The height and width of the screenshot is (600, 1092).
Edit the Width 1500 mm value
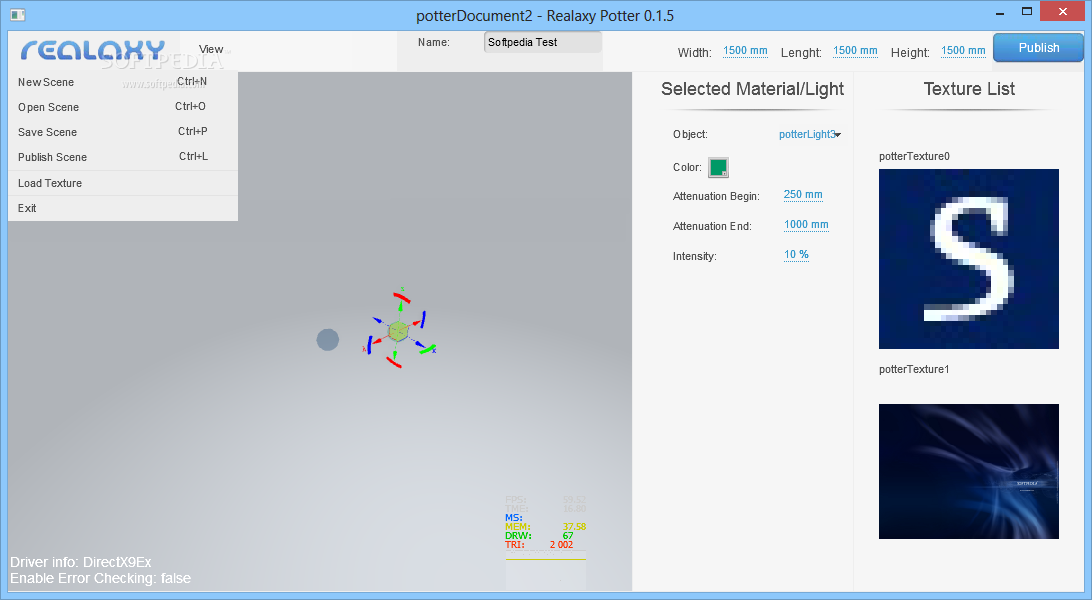pos(745,51)
